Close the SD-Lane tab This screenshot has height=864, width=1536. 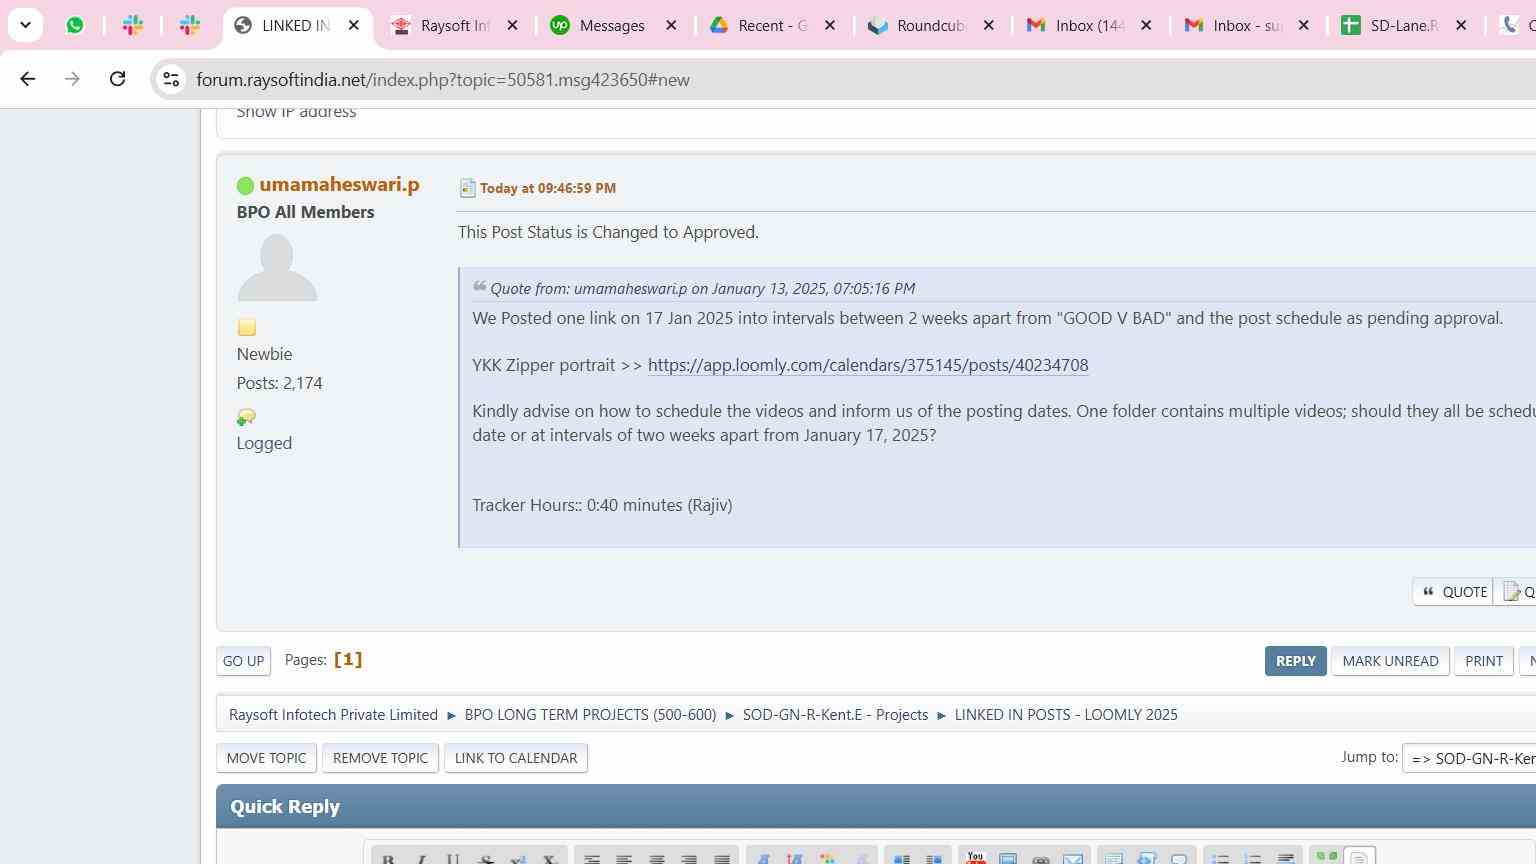click(1461, 26)
